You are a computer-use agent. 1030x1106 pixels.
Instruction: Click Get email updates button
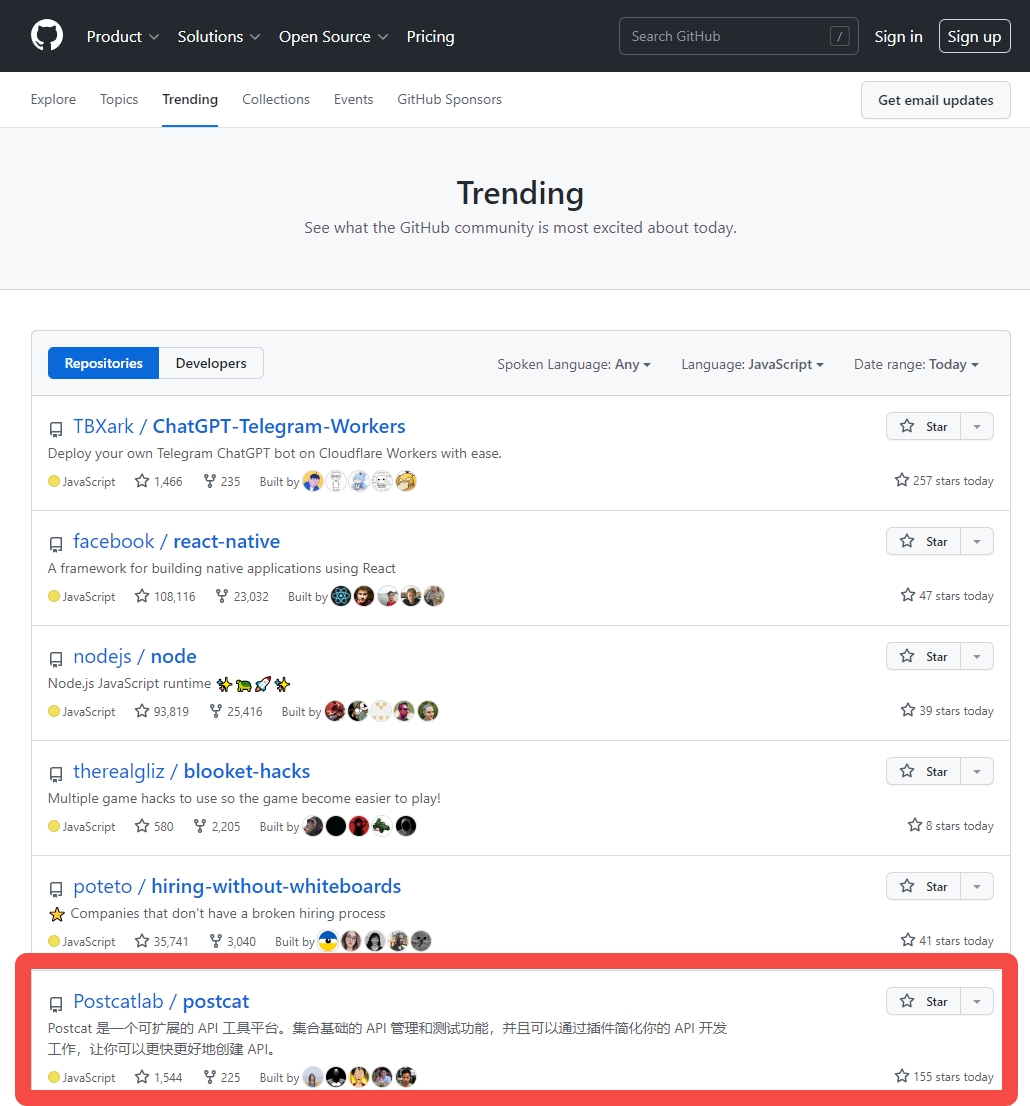(x=935, y=100)
